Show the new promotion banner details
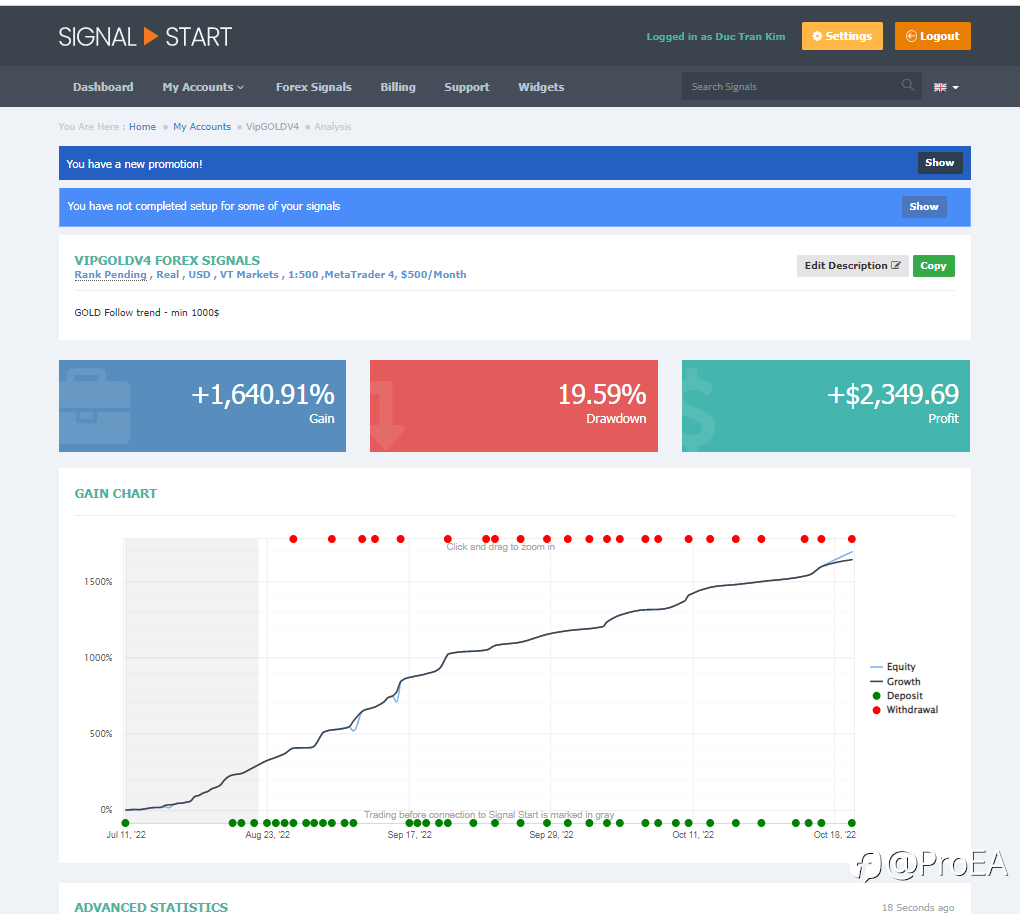The height and width of the screenshot is (914, 1020). 939,163
